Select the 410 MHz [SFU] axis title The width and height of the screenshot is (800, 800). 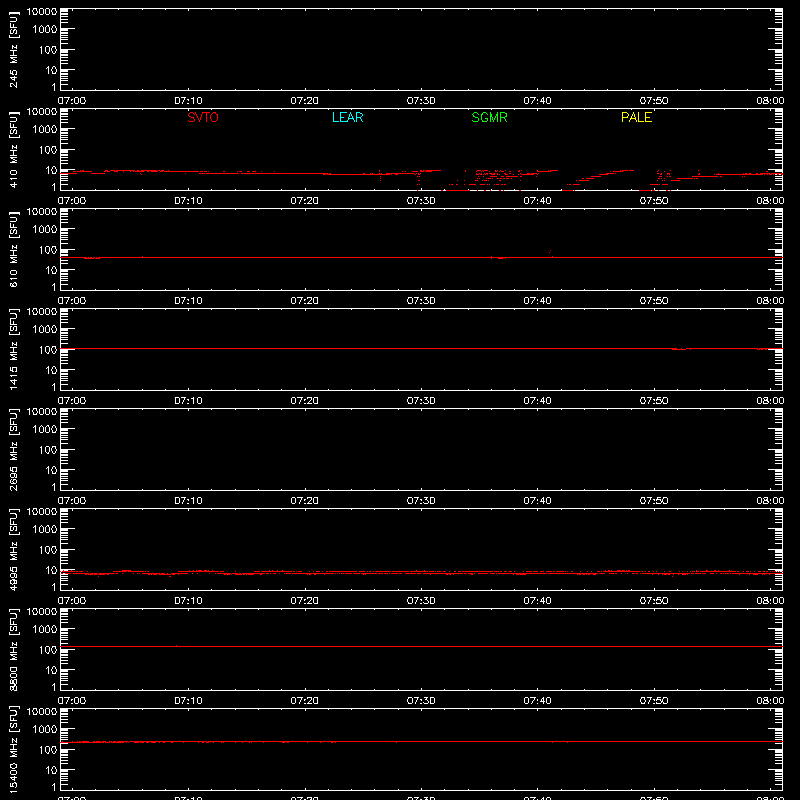(13, 150)
